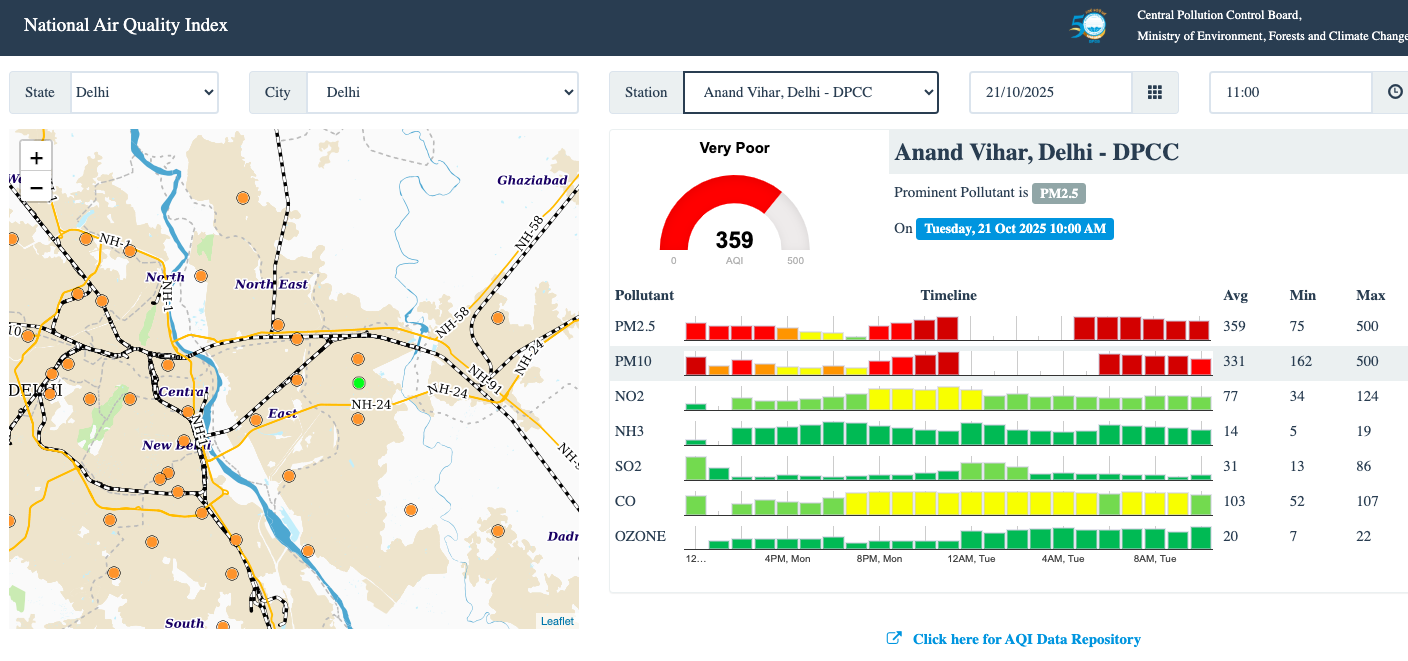Screen dimensions: 1408x661
Task: Click the time field showing 11:00
Action: coord(1290,92)
